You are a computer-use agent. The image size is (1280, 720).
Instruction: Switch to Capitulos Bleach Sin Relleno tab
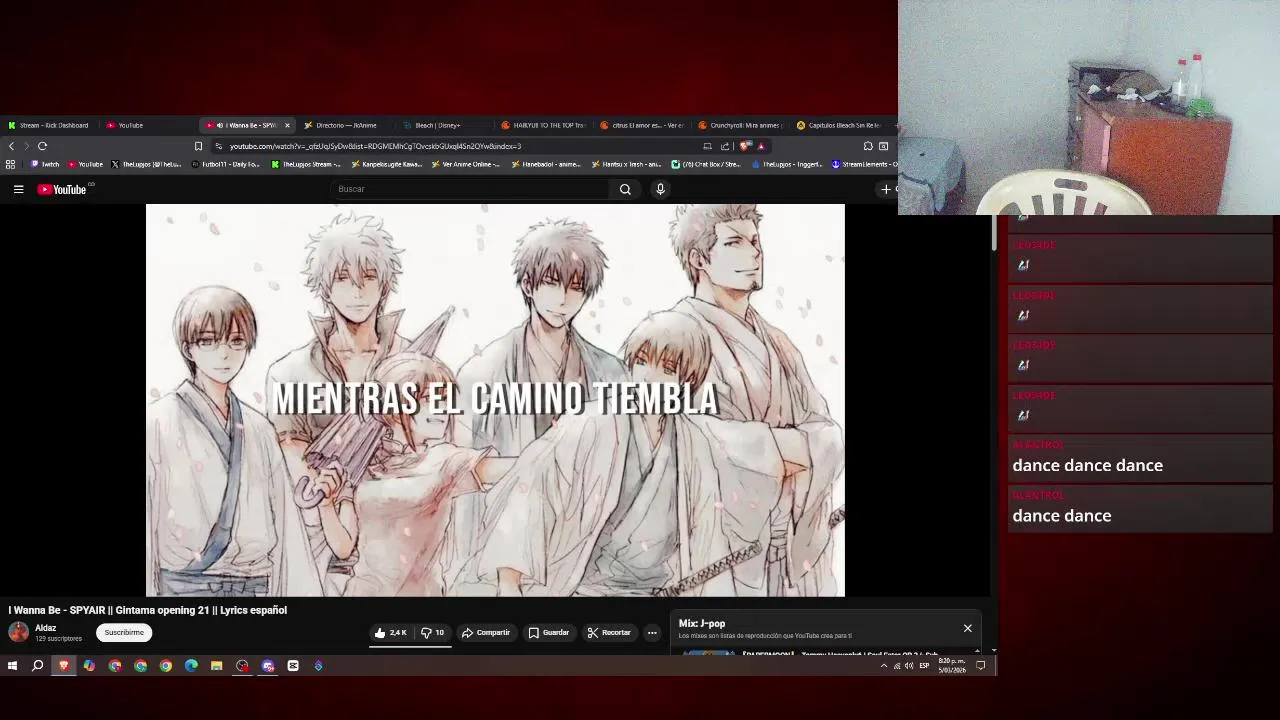coord(838,125)
